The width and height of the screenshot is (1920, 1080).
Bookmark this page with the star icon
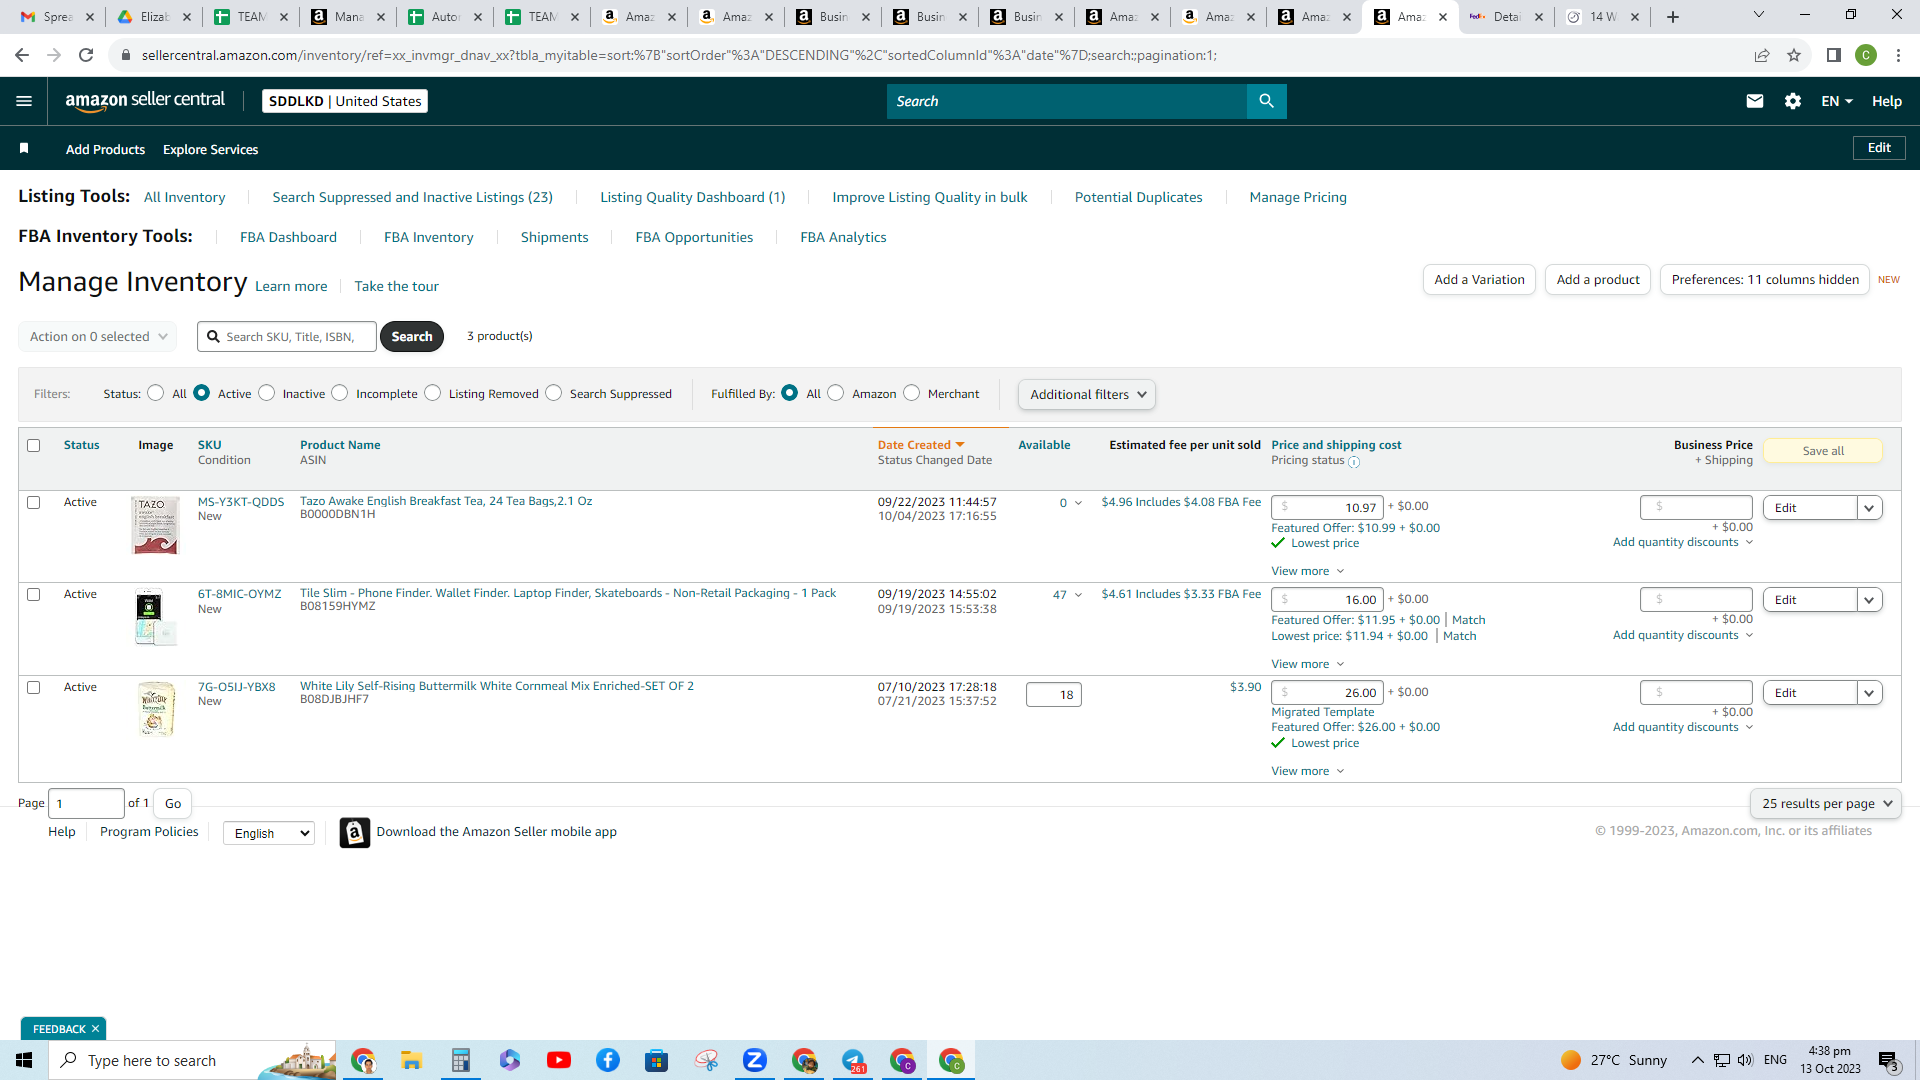(x=1794, y=55)
